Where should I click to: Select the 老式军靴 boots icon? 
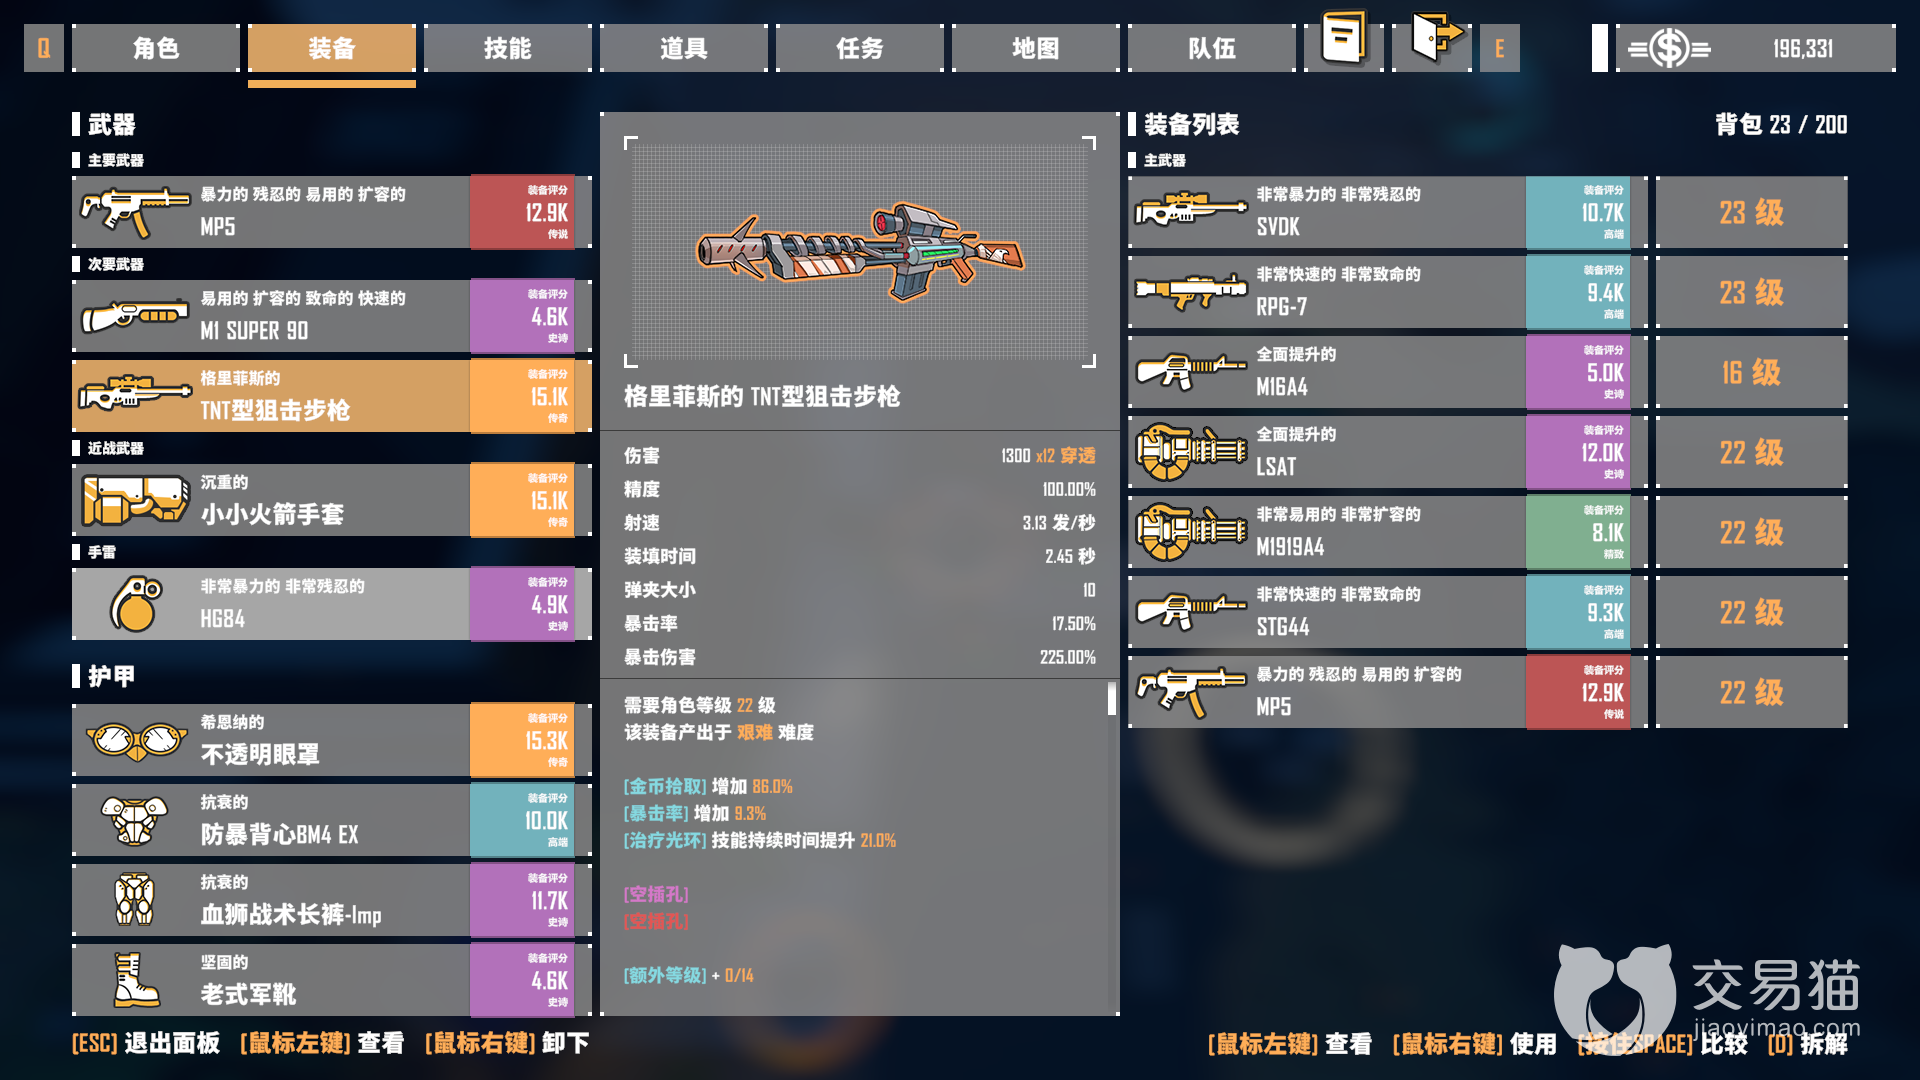136,979
